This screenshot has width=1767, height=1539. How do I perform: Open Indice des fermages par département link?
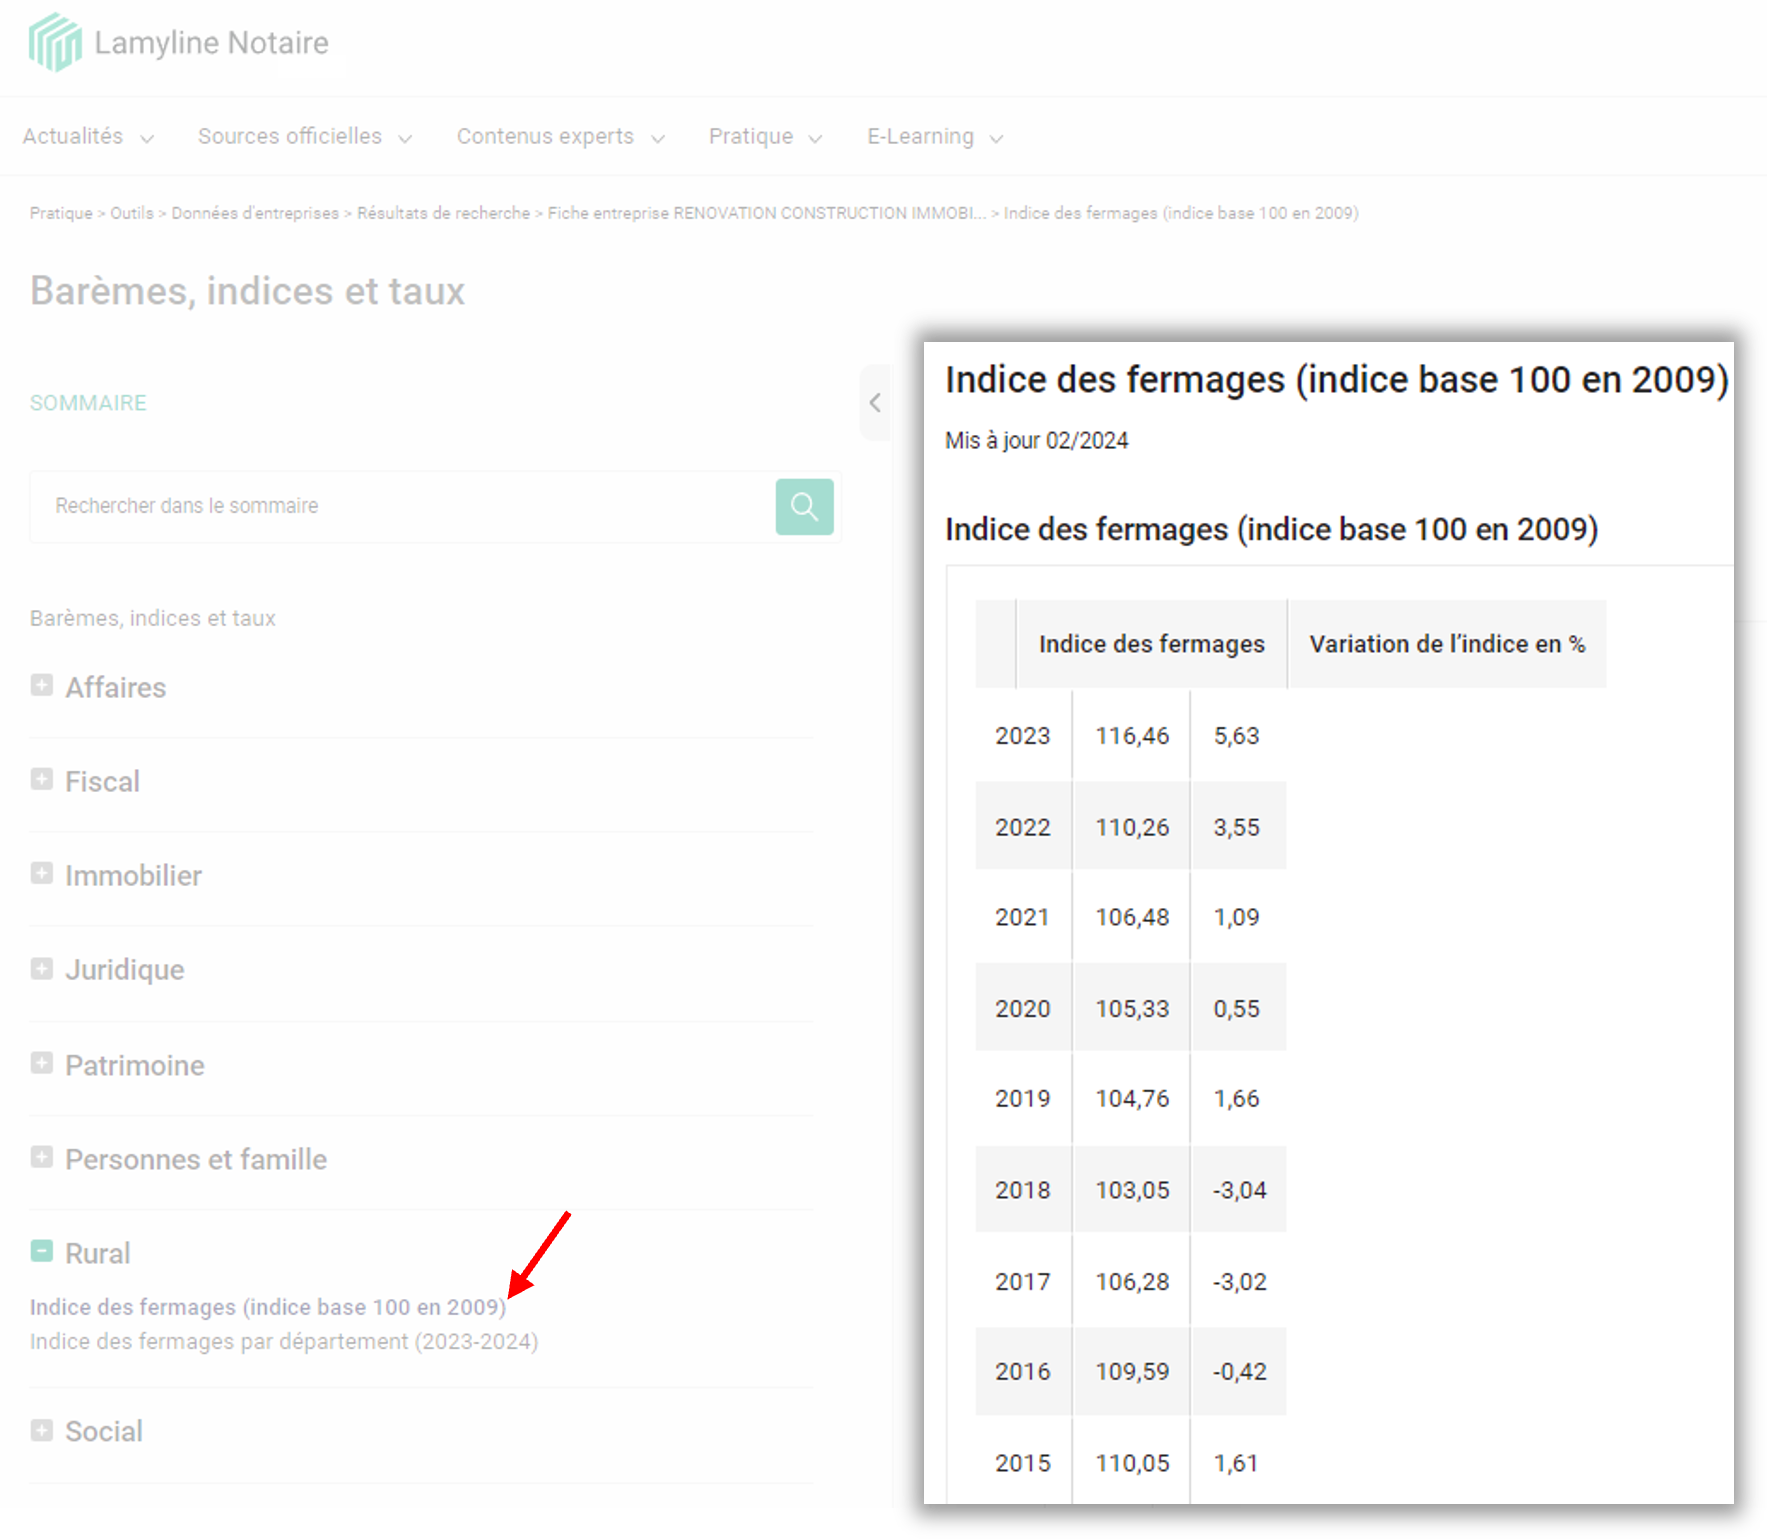(284, 1342)
